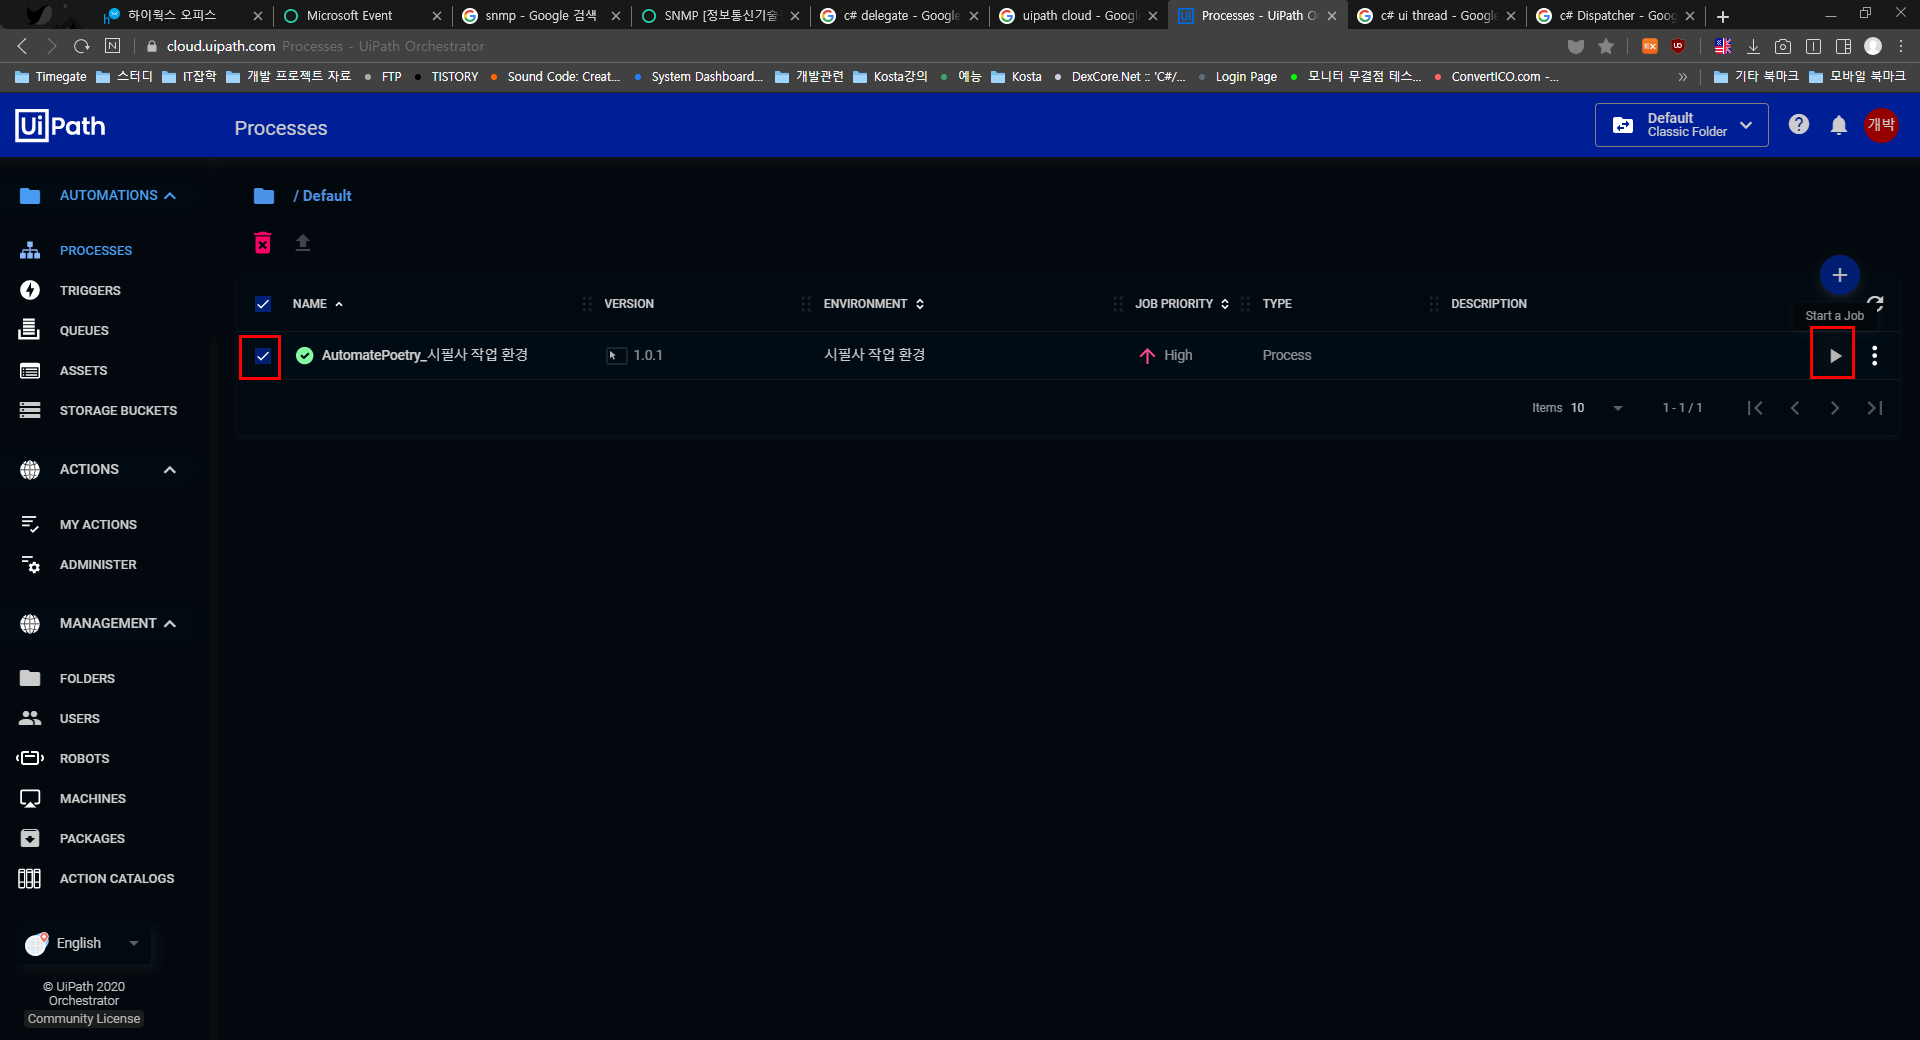This screenshot has height=1040, width=1920.
Task: Toggle the select-all checkbox in header
Action: point(263,304)
